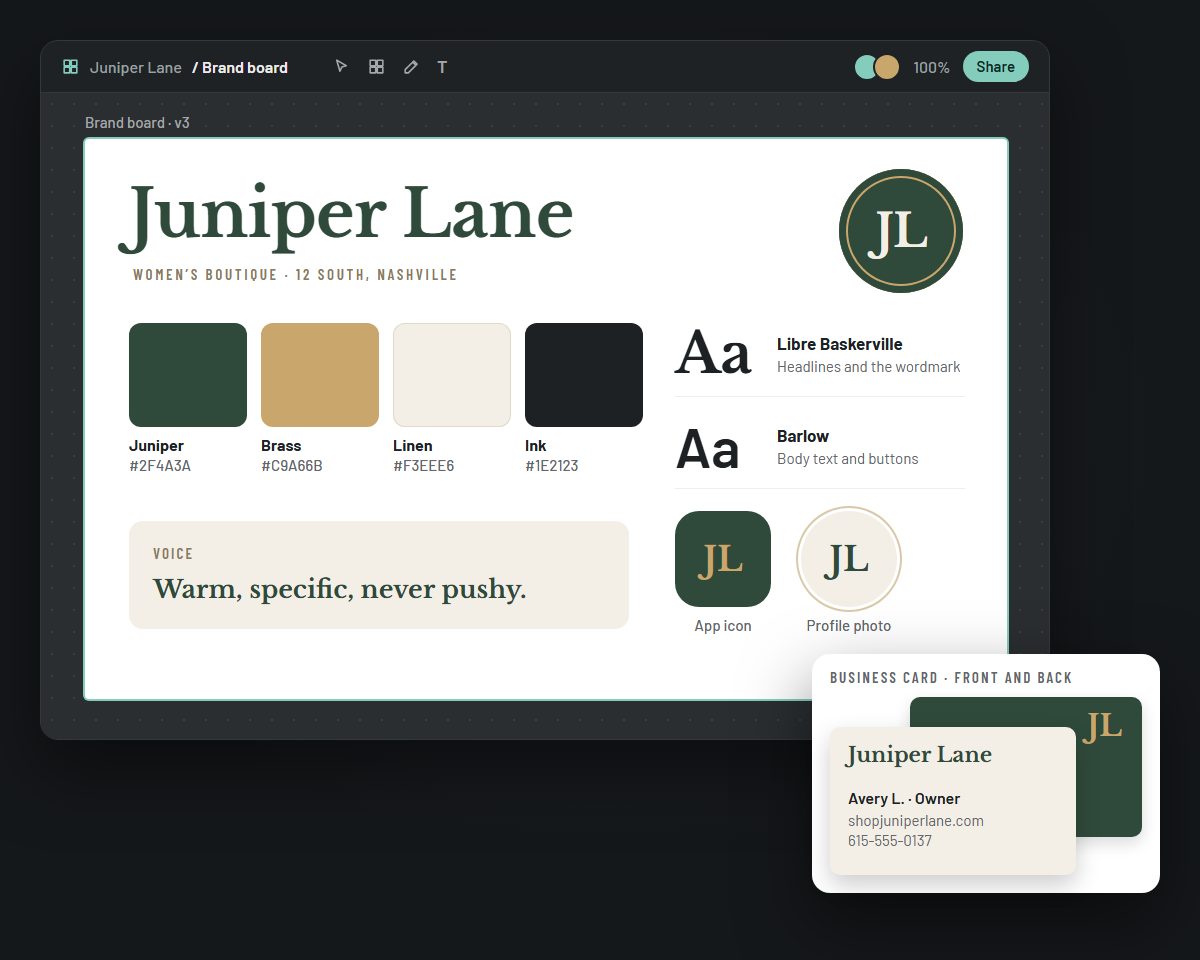Open the 100% zoom level

[x=931, y=68]
